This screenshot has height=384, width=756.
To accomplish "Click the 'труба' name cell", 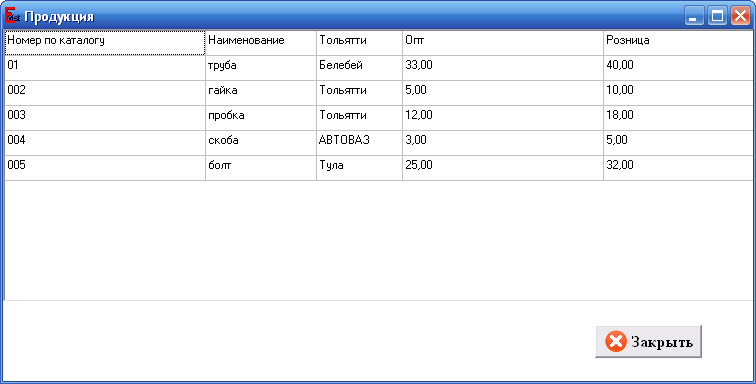I will coord(261,68).
